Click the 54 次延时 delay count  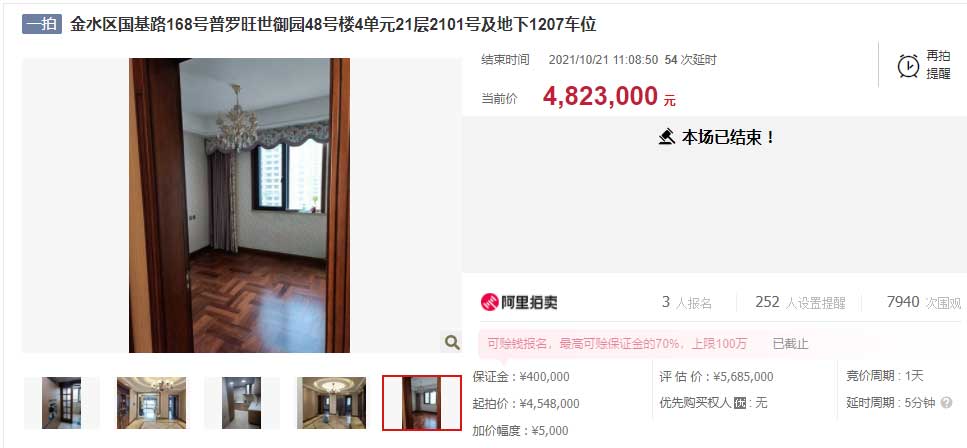tap(691, 60)
